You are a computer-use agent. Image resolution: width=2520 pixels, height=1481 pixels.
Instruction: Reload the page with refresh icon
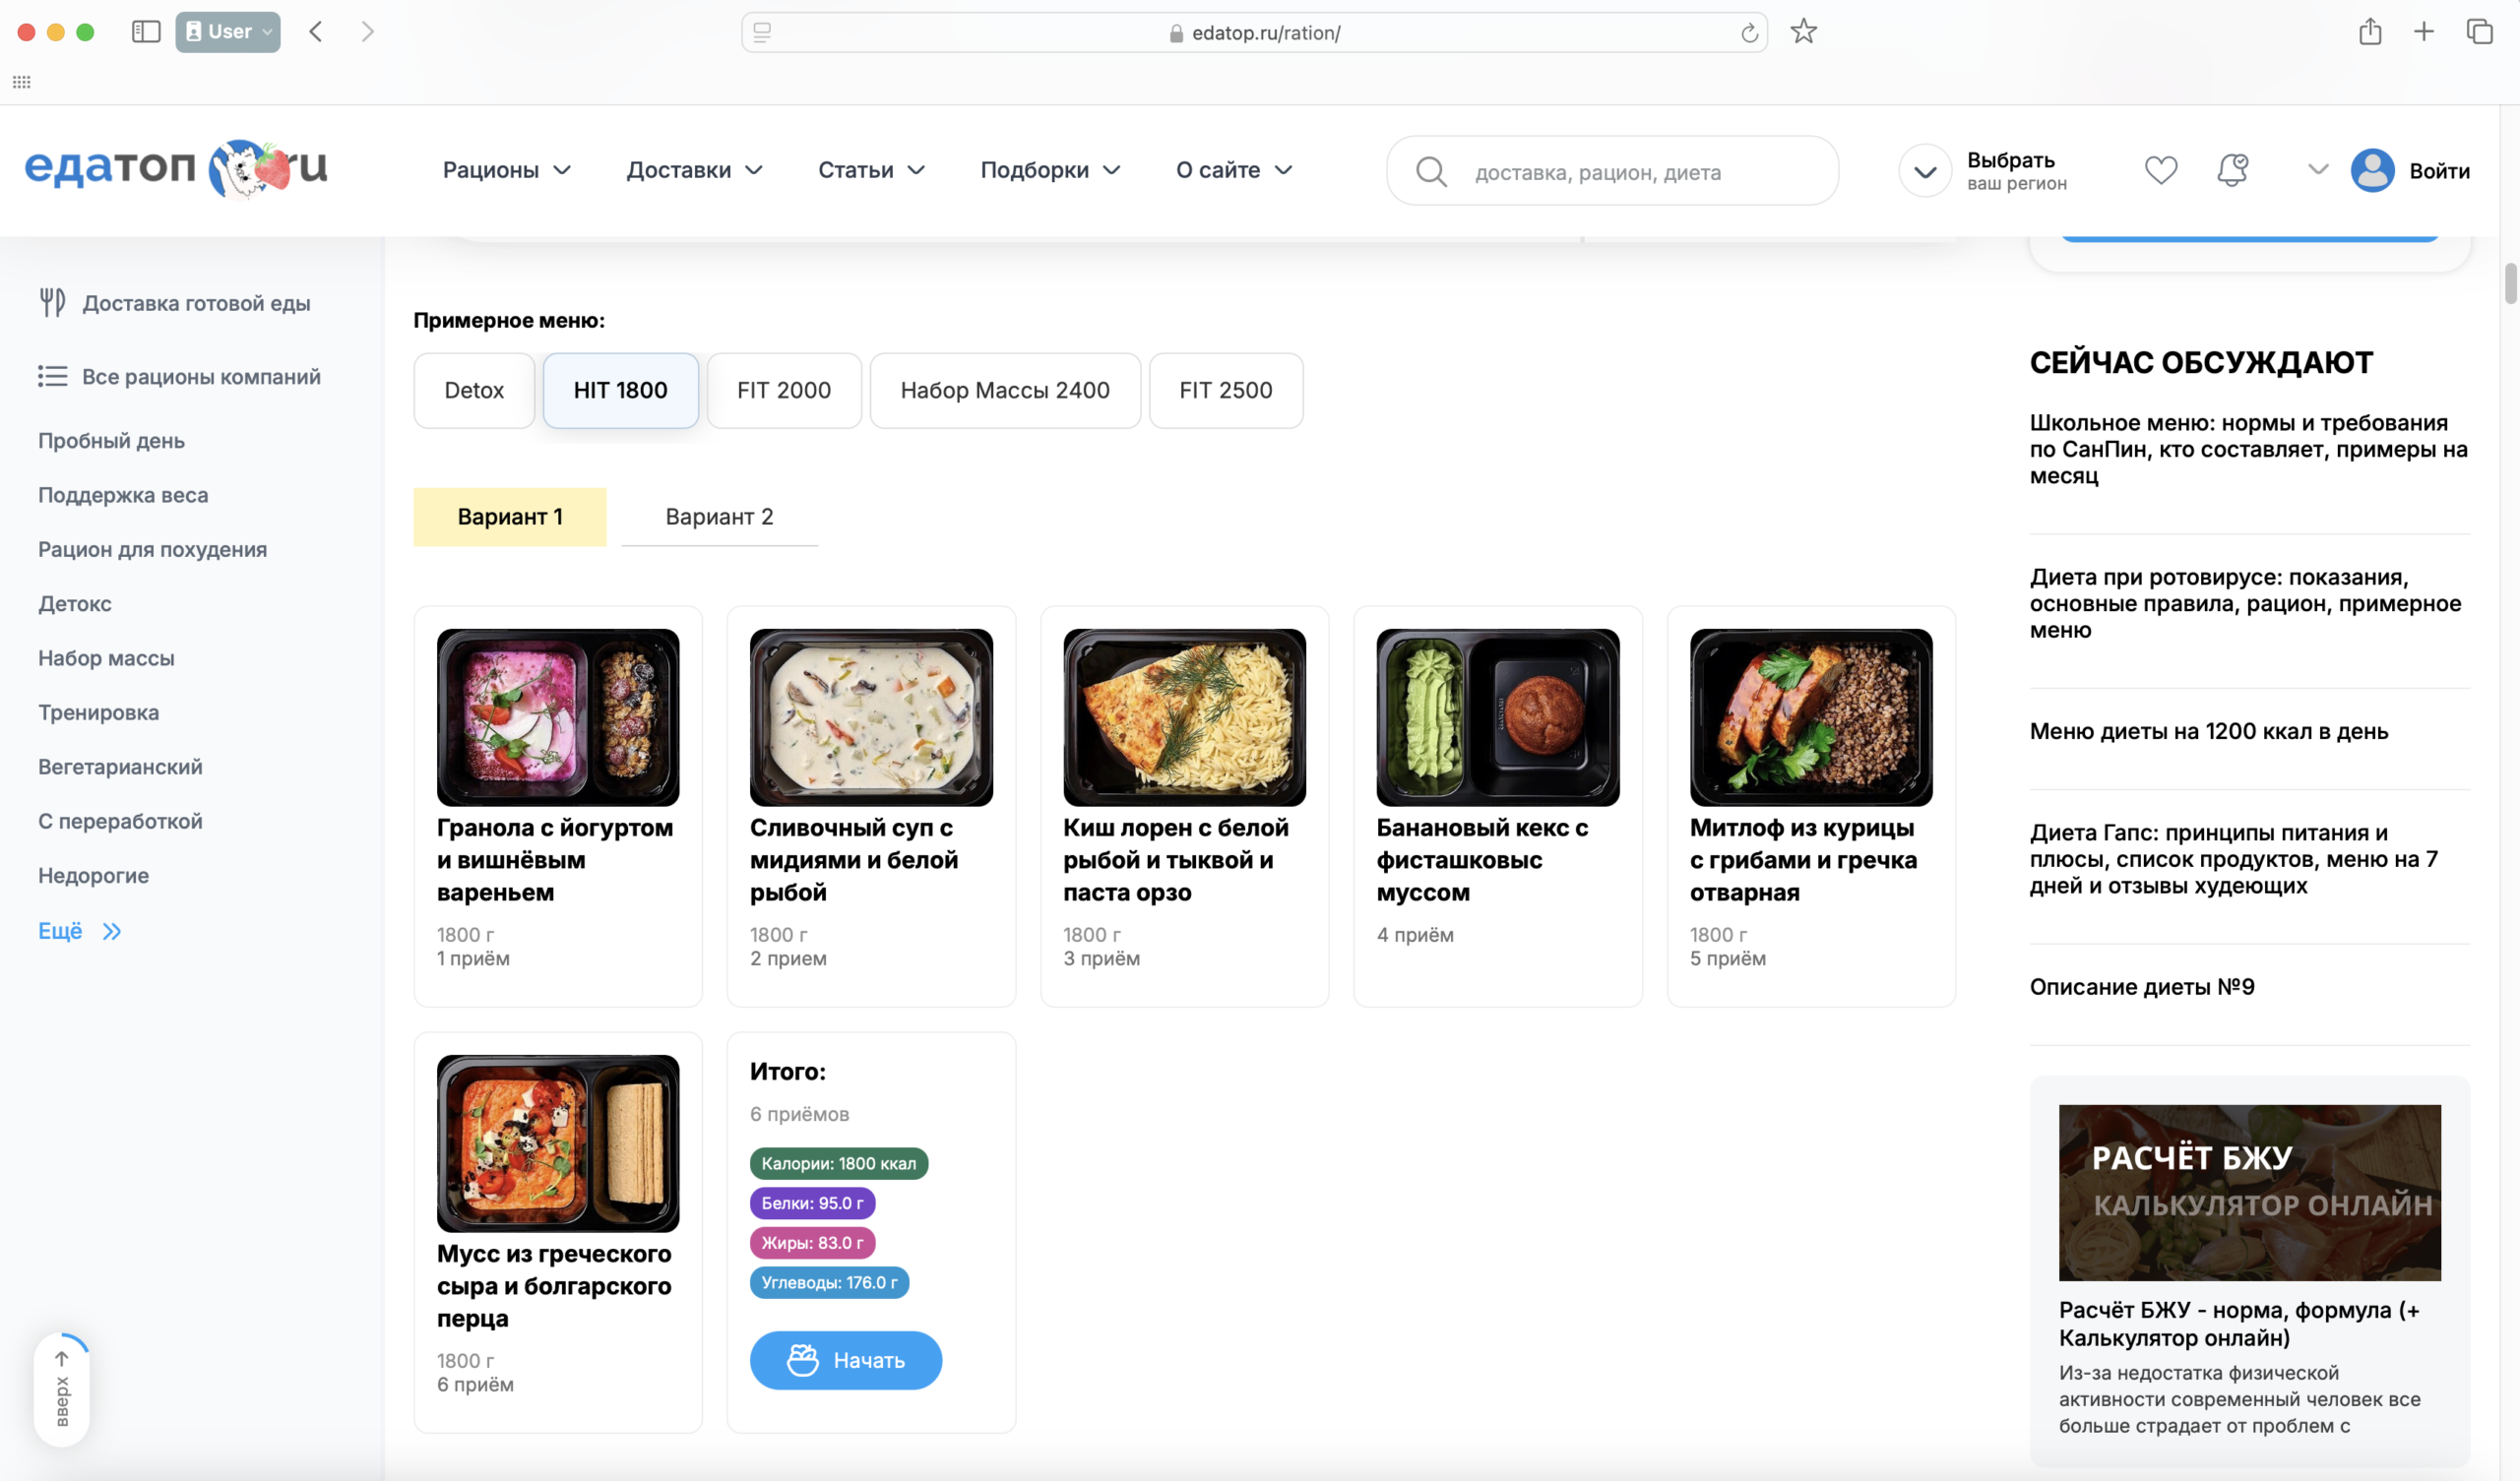tap(1749, 33)
